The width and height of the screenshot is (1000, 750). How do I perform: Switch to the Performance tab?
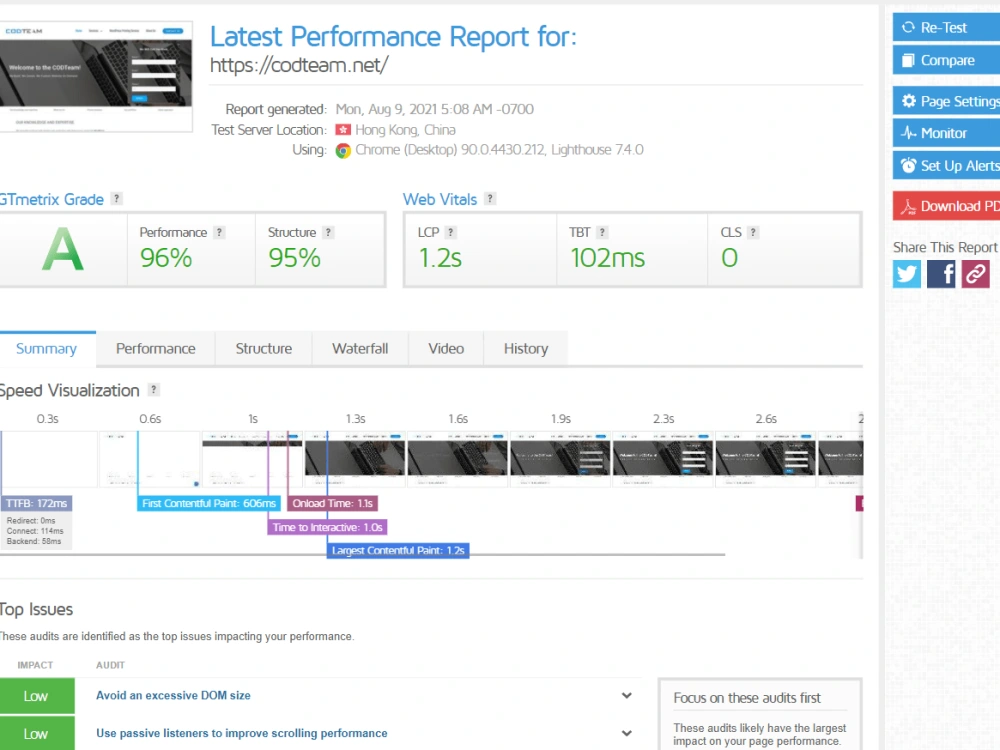tap(156, 349)
